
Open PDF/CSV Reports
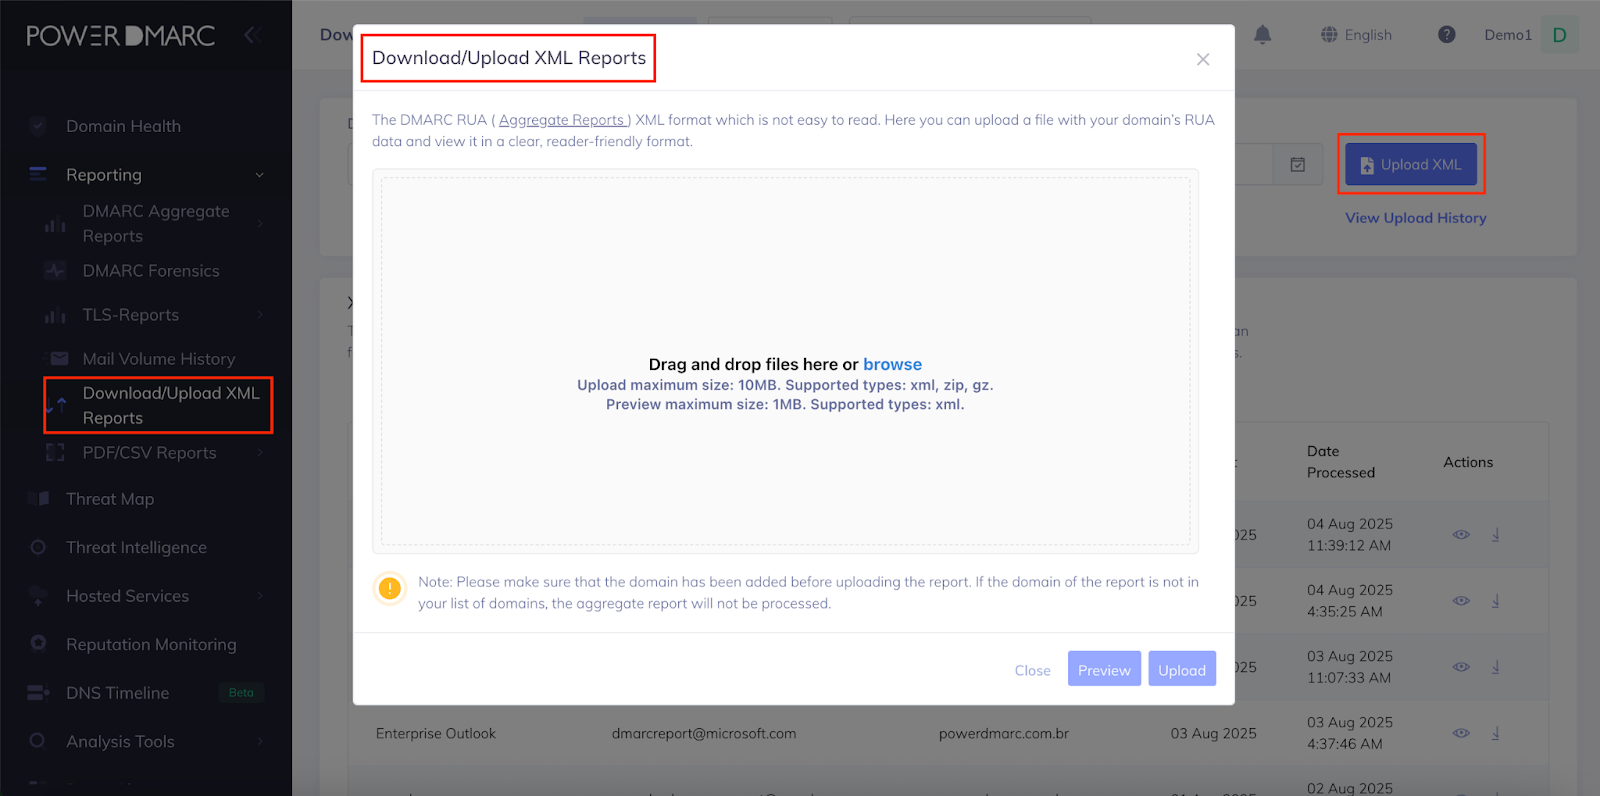149,453
